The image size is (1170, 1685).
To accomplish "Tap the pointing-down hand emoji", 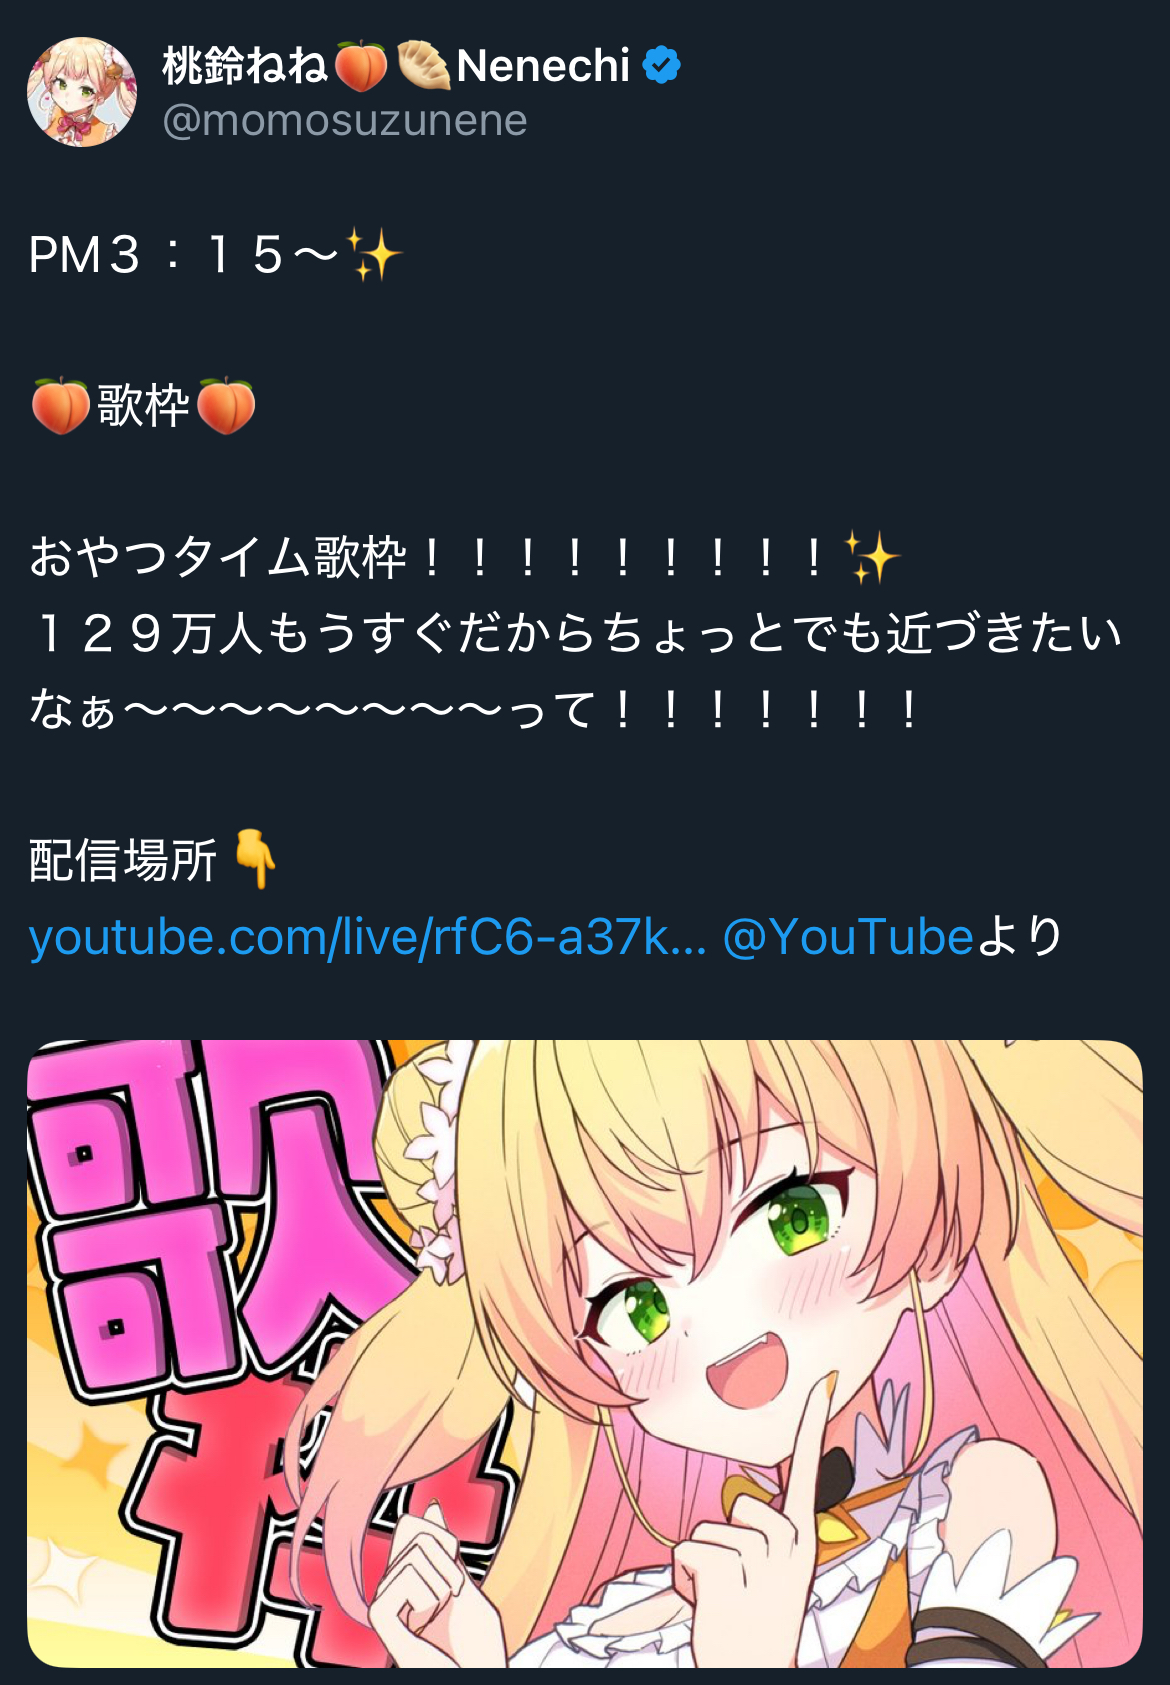I will (255, 859).
